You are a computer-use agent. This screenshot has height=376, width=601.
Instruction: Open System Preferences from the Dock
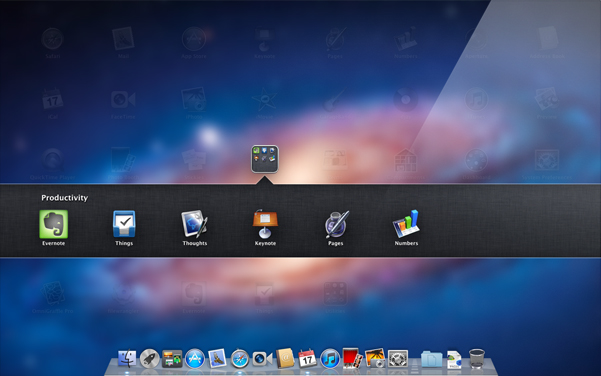398,359
